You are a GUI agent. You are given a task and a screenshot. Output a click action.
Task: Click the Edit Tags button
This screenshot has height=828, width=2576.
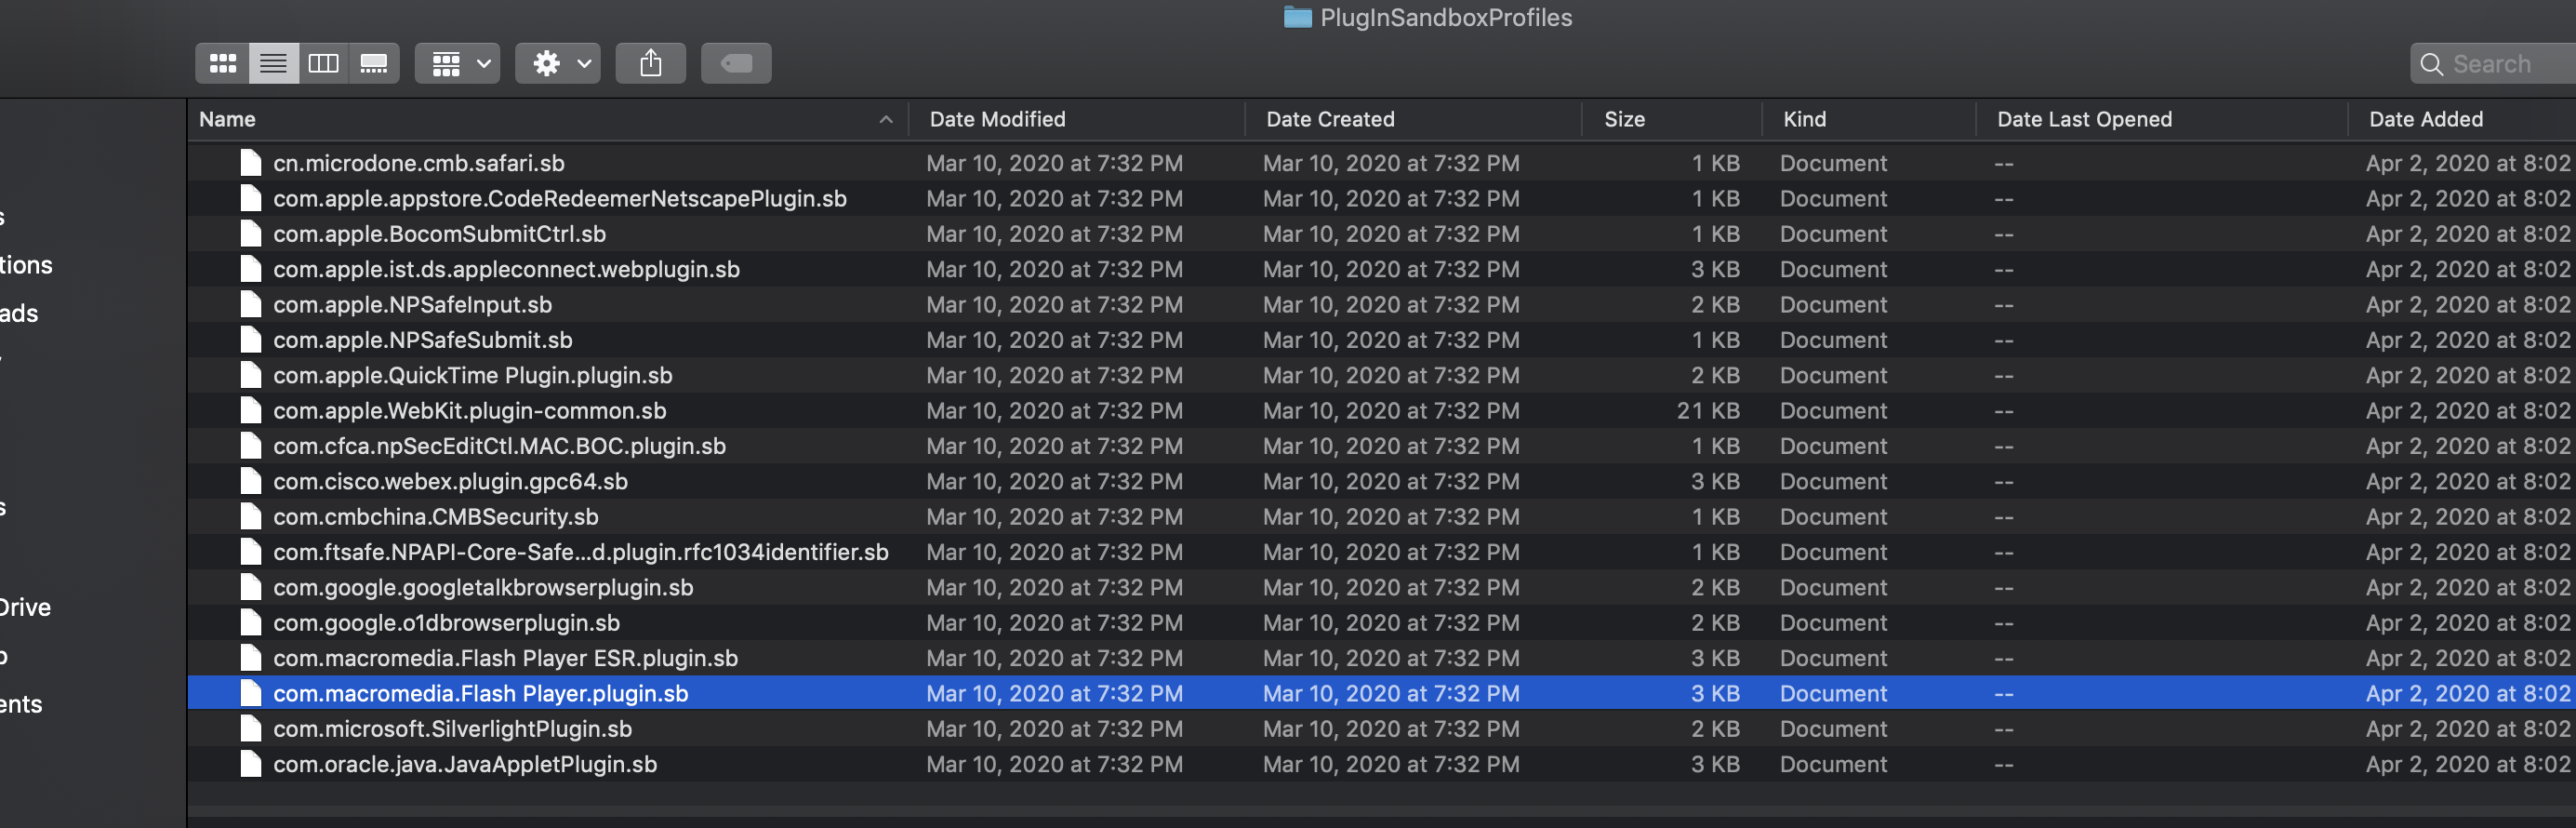(x=736, y=64)
